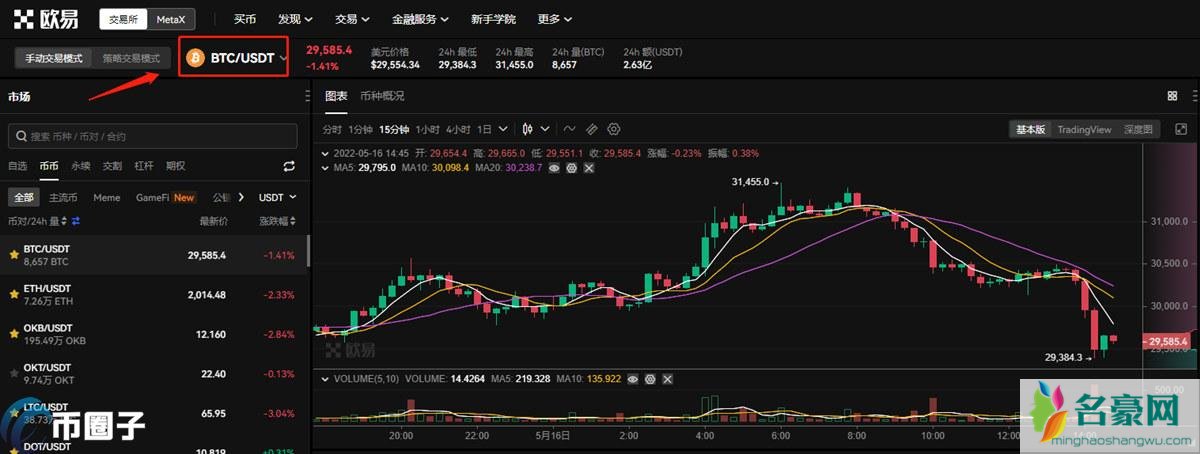Image resolution: width=1200 pixels, height=454 pixels.
Task: Select the Meme filter
Action: click(107, 197)
